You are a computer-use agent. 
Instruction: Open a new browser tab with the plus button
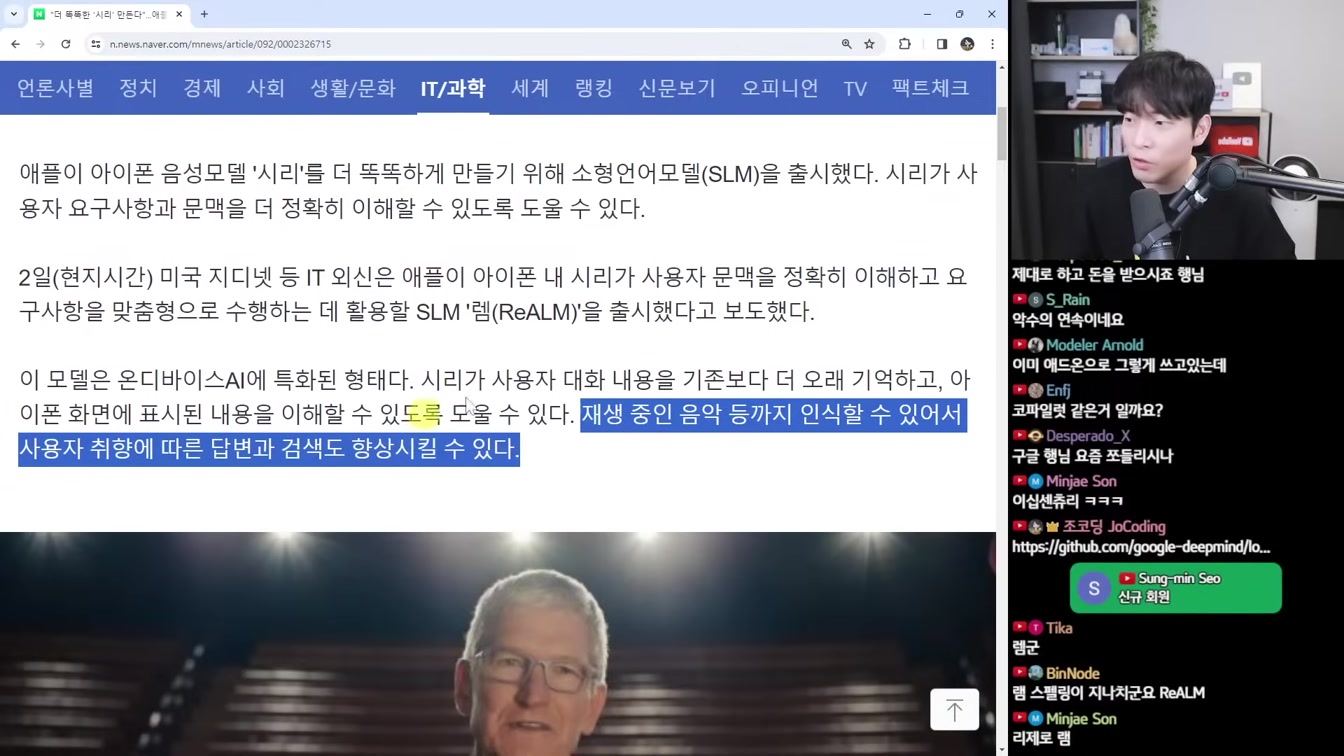[x=204, y=14]
